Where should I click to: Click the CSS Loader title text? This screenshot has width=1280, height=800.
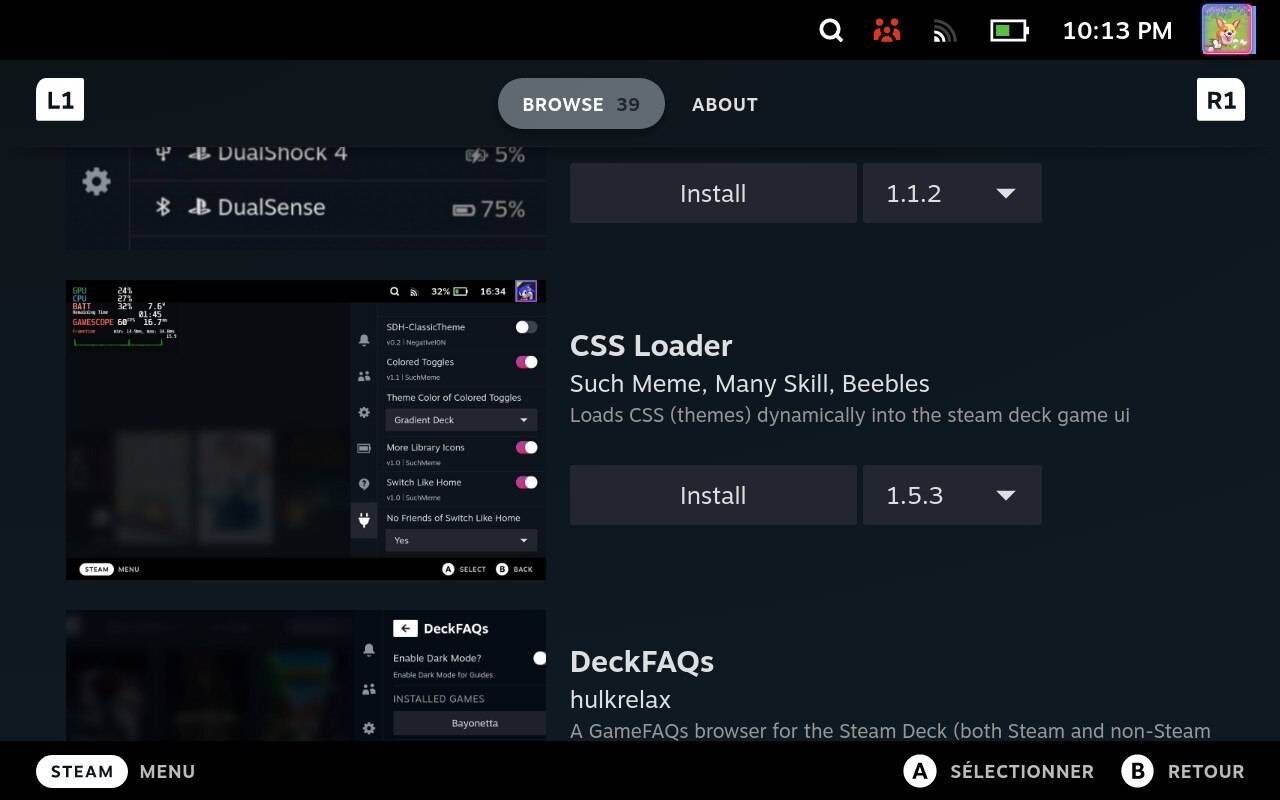(x=651, y=345)
